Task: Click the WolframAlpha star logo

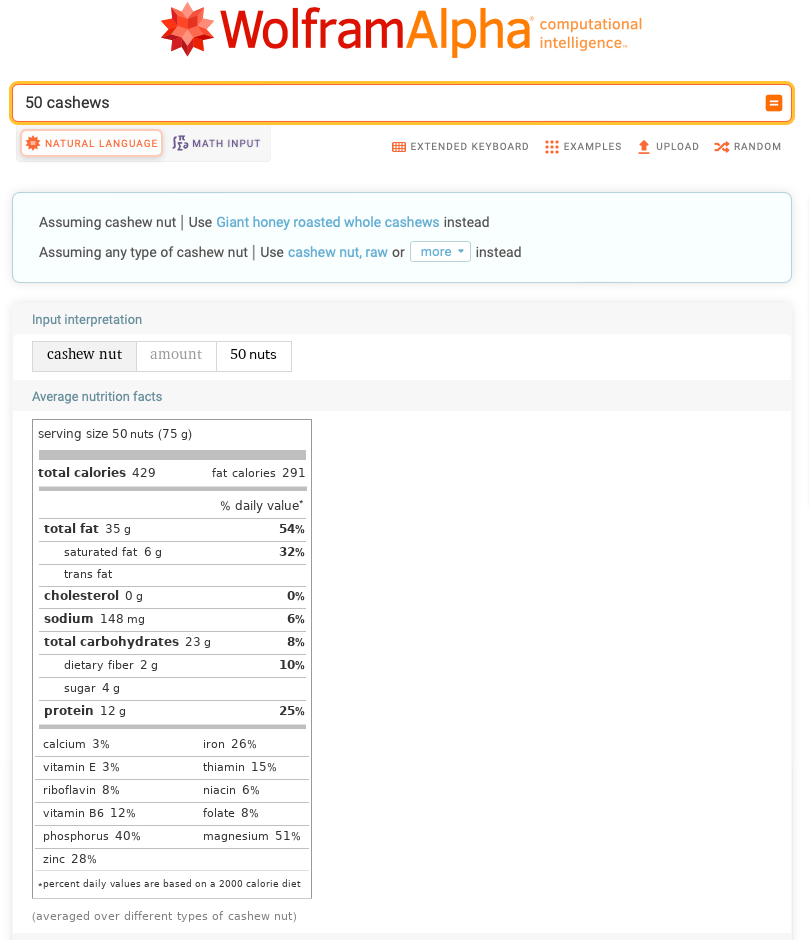Action: coord(187,29)
